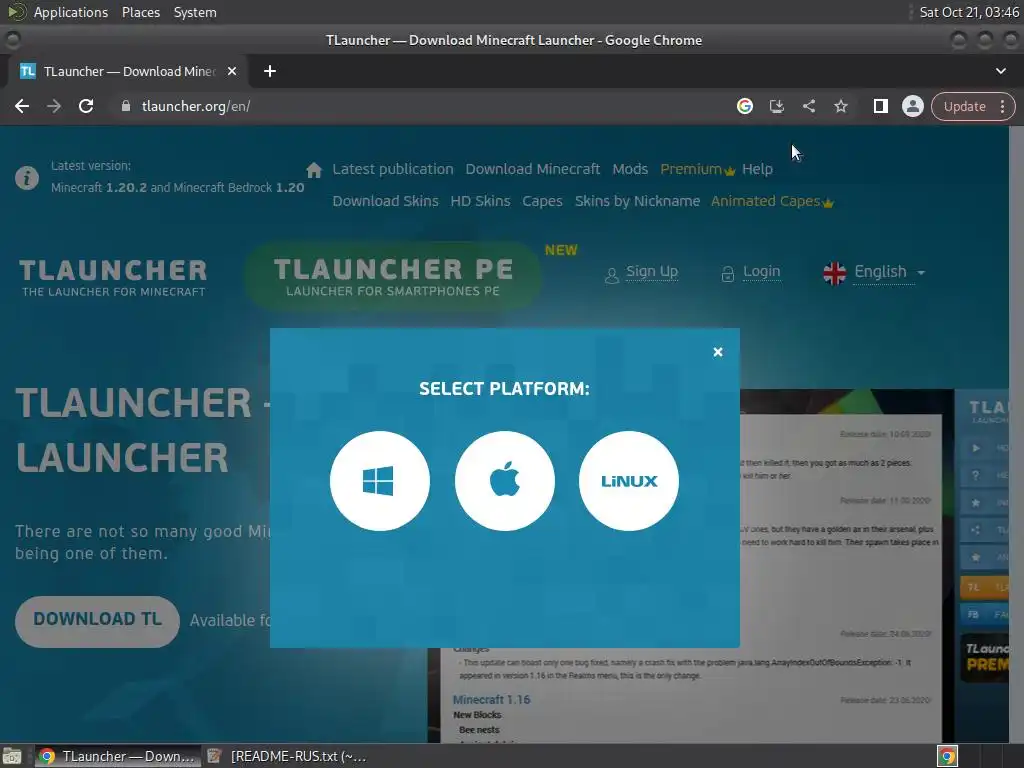Reload the TLauncher page
This screenshot has width=1024, height=768.
86,106
